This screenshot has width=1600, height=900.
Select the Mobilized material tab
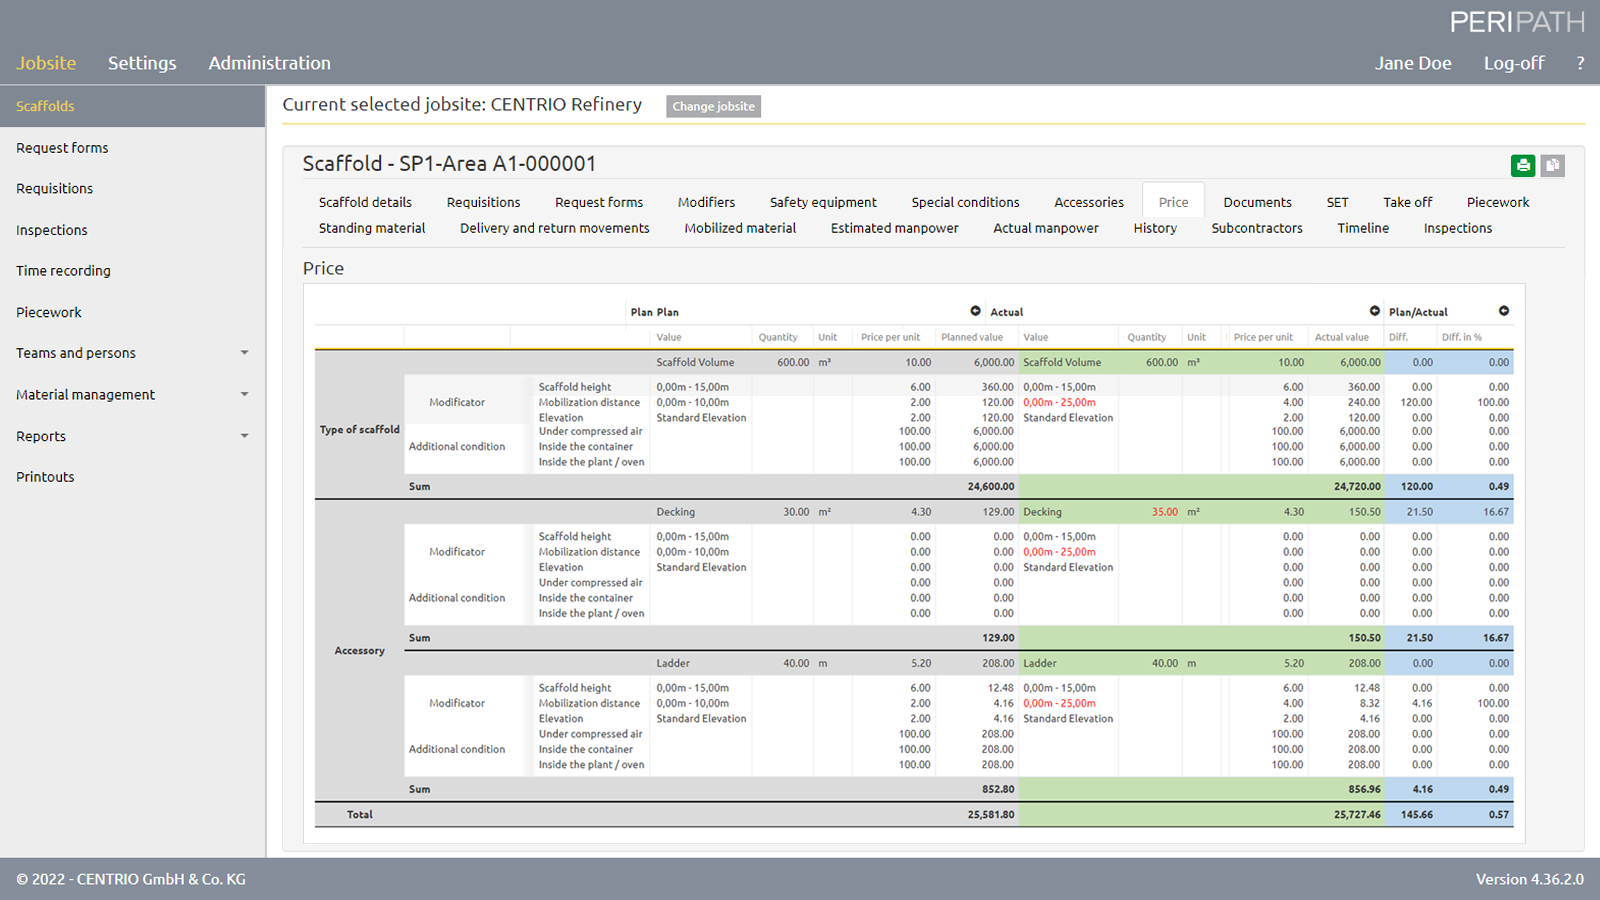click(740, 228)
